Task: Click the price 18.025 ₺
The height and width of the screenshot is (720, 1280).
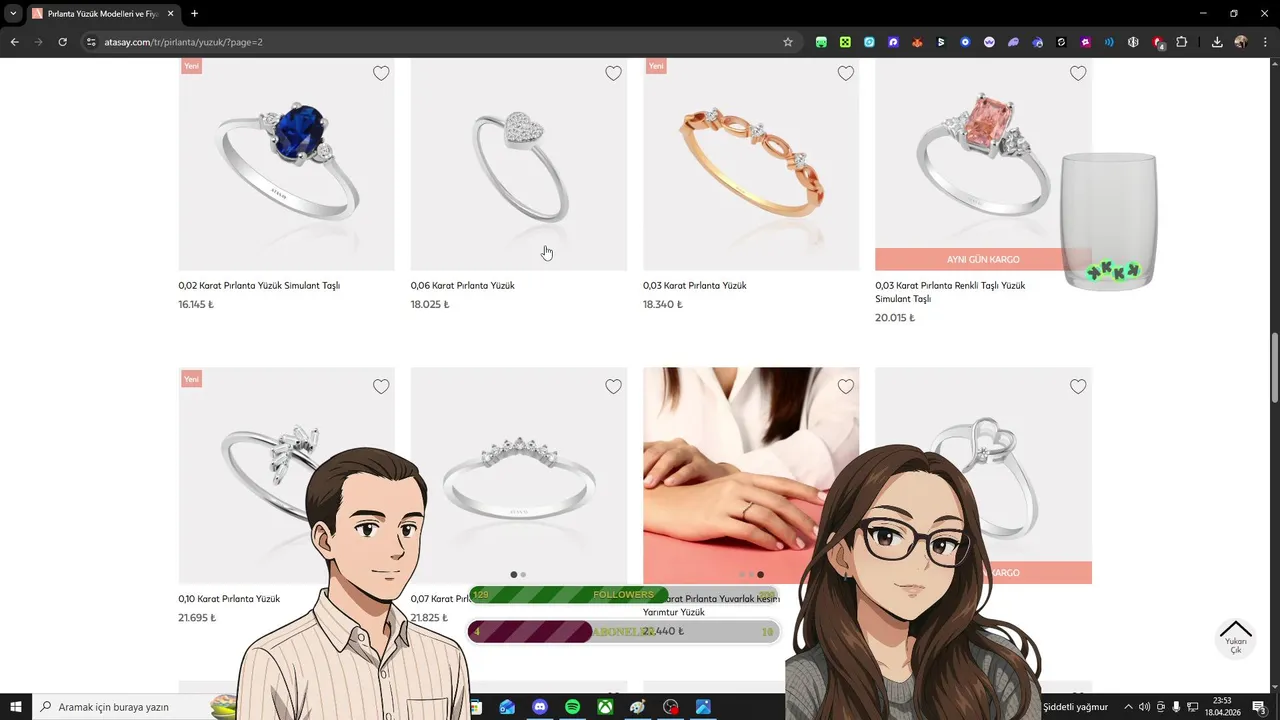Action: [430, 305]
